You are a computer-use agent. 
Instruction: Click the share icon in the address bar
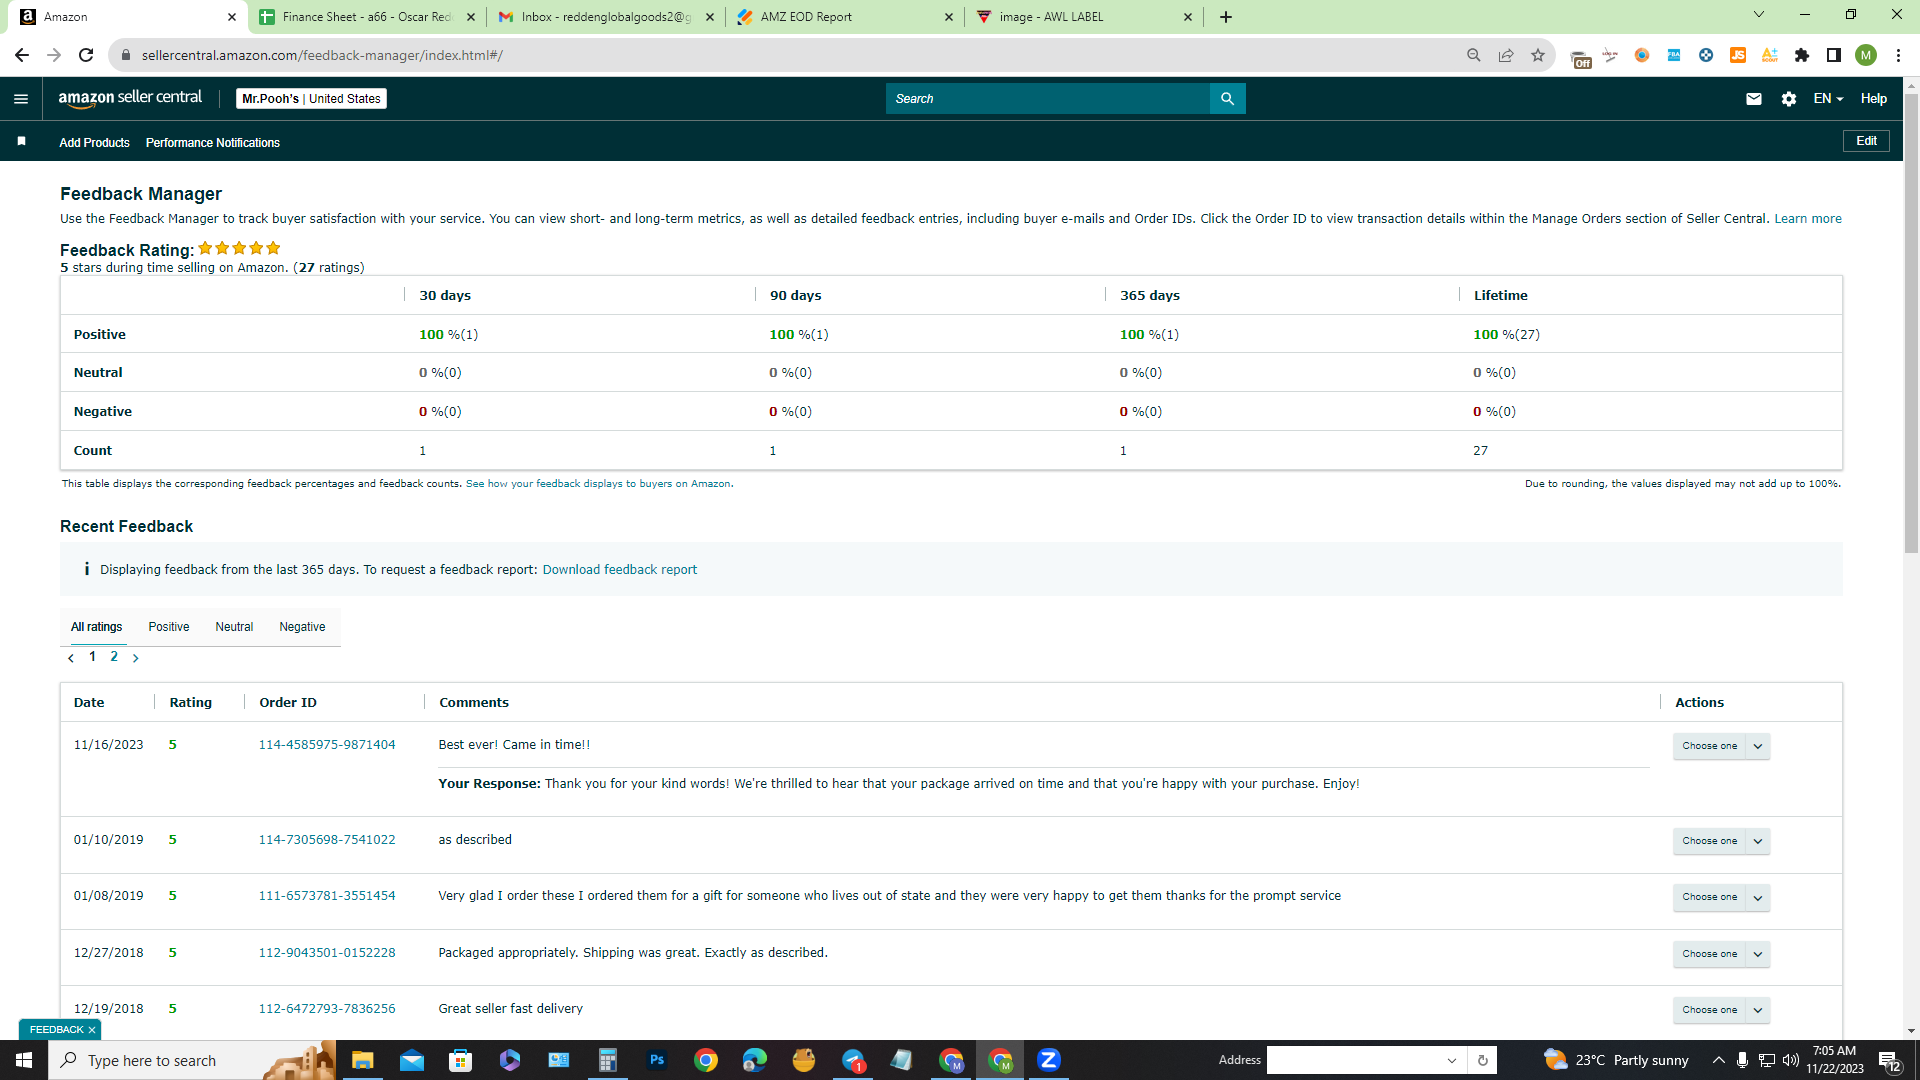(1506, 55)
